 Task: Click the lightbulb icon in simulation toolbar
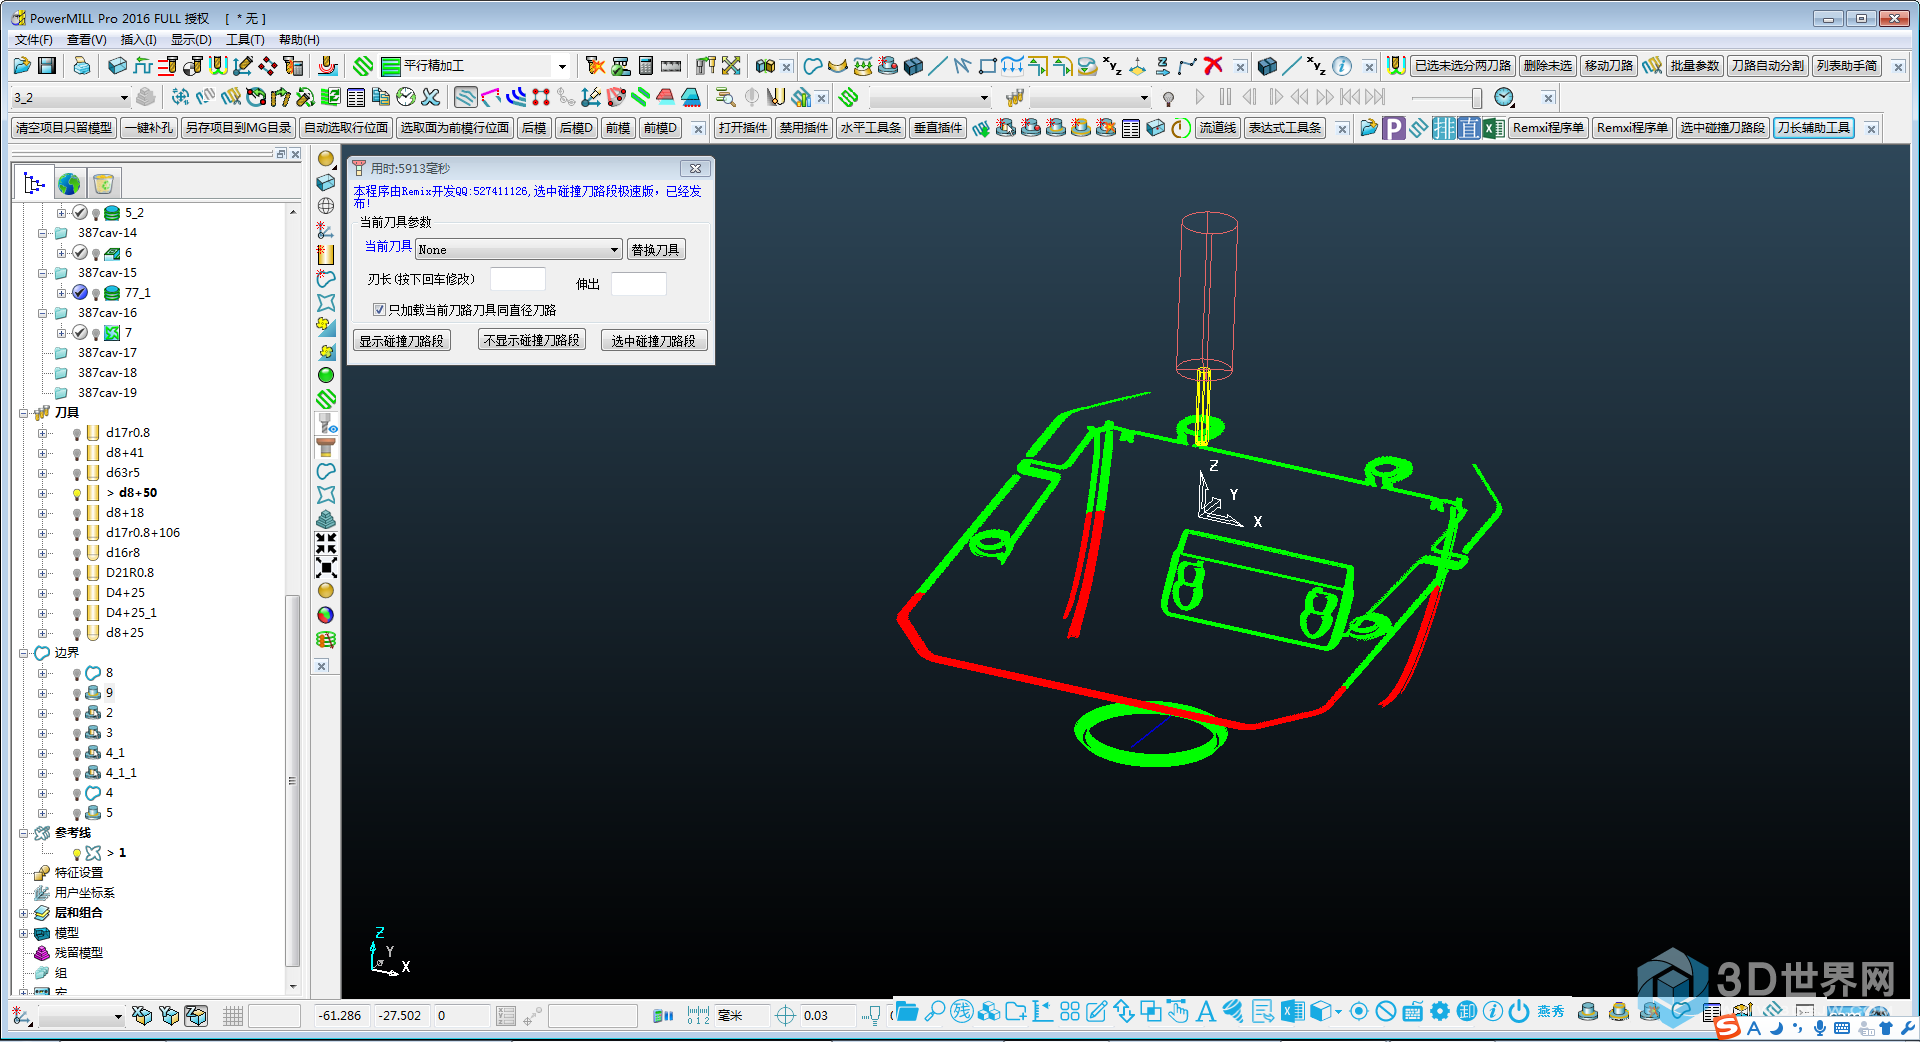pyautogui.click(x=1168, y=98)
